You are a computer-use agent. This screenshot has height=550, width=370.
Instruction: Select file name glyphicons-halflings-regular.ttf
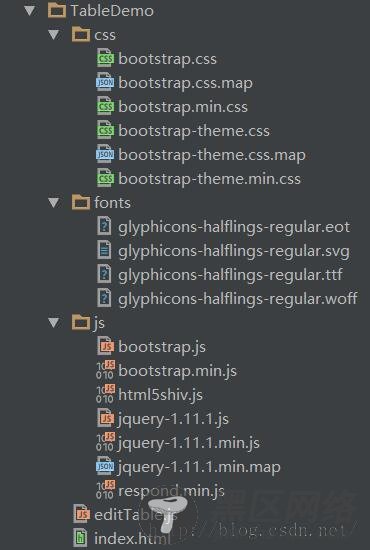coord(230,275)
